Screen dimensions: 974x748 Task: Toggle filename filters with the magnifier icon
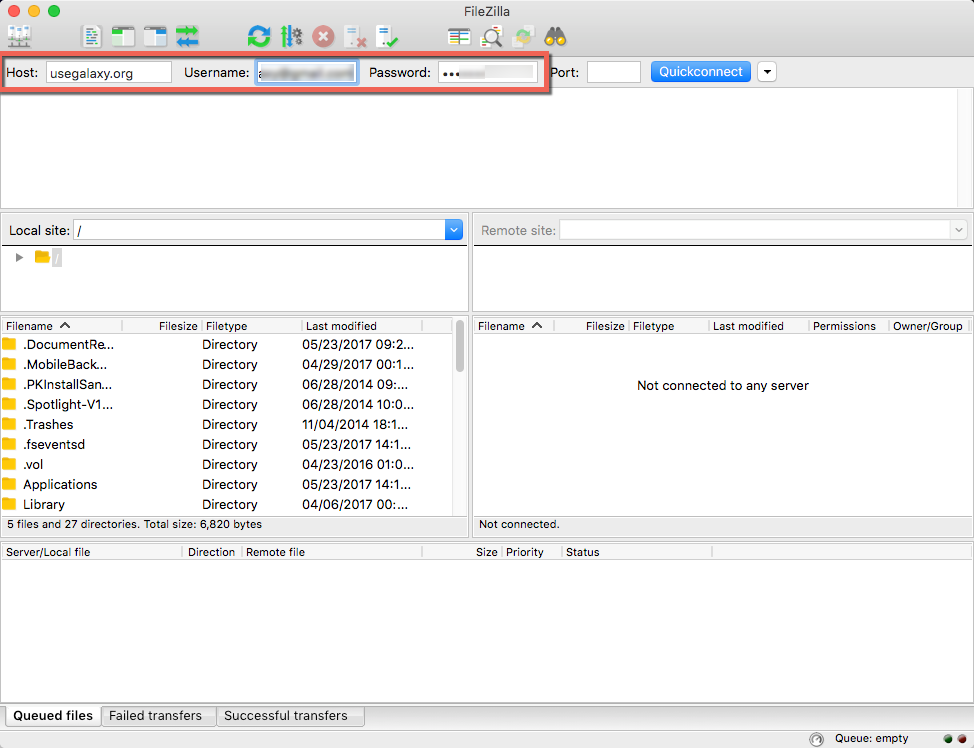coord(491,37)
